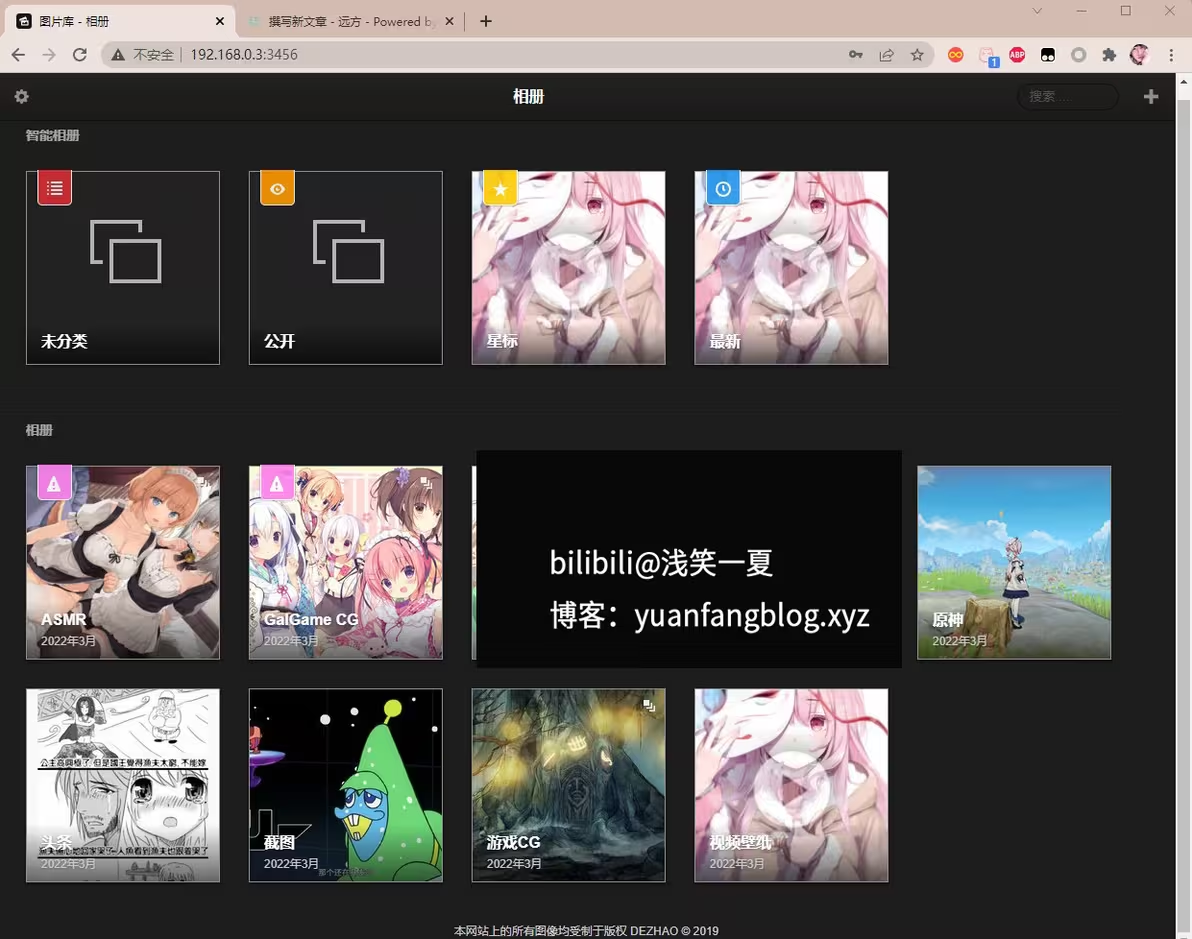Viewport: 1192px width, 939px height.
Task: Open the 原神 album
Action: tap(1014, 562)
